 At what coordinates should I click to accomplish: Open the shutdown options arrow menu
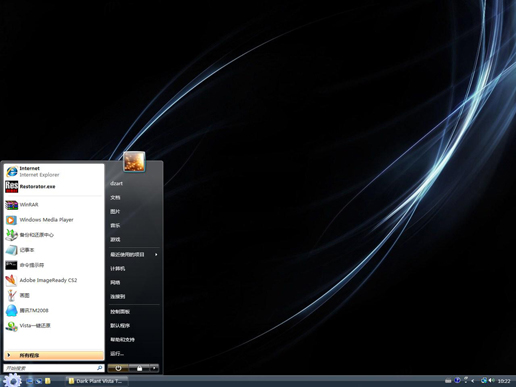tap(154, 368)
